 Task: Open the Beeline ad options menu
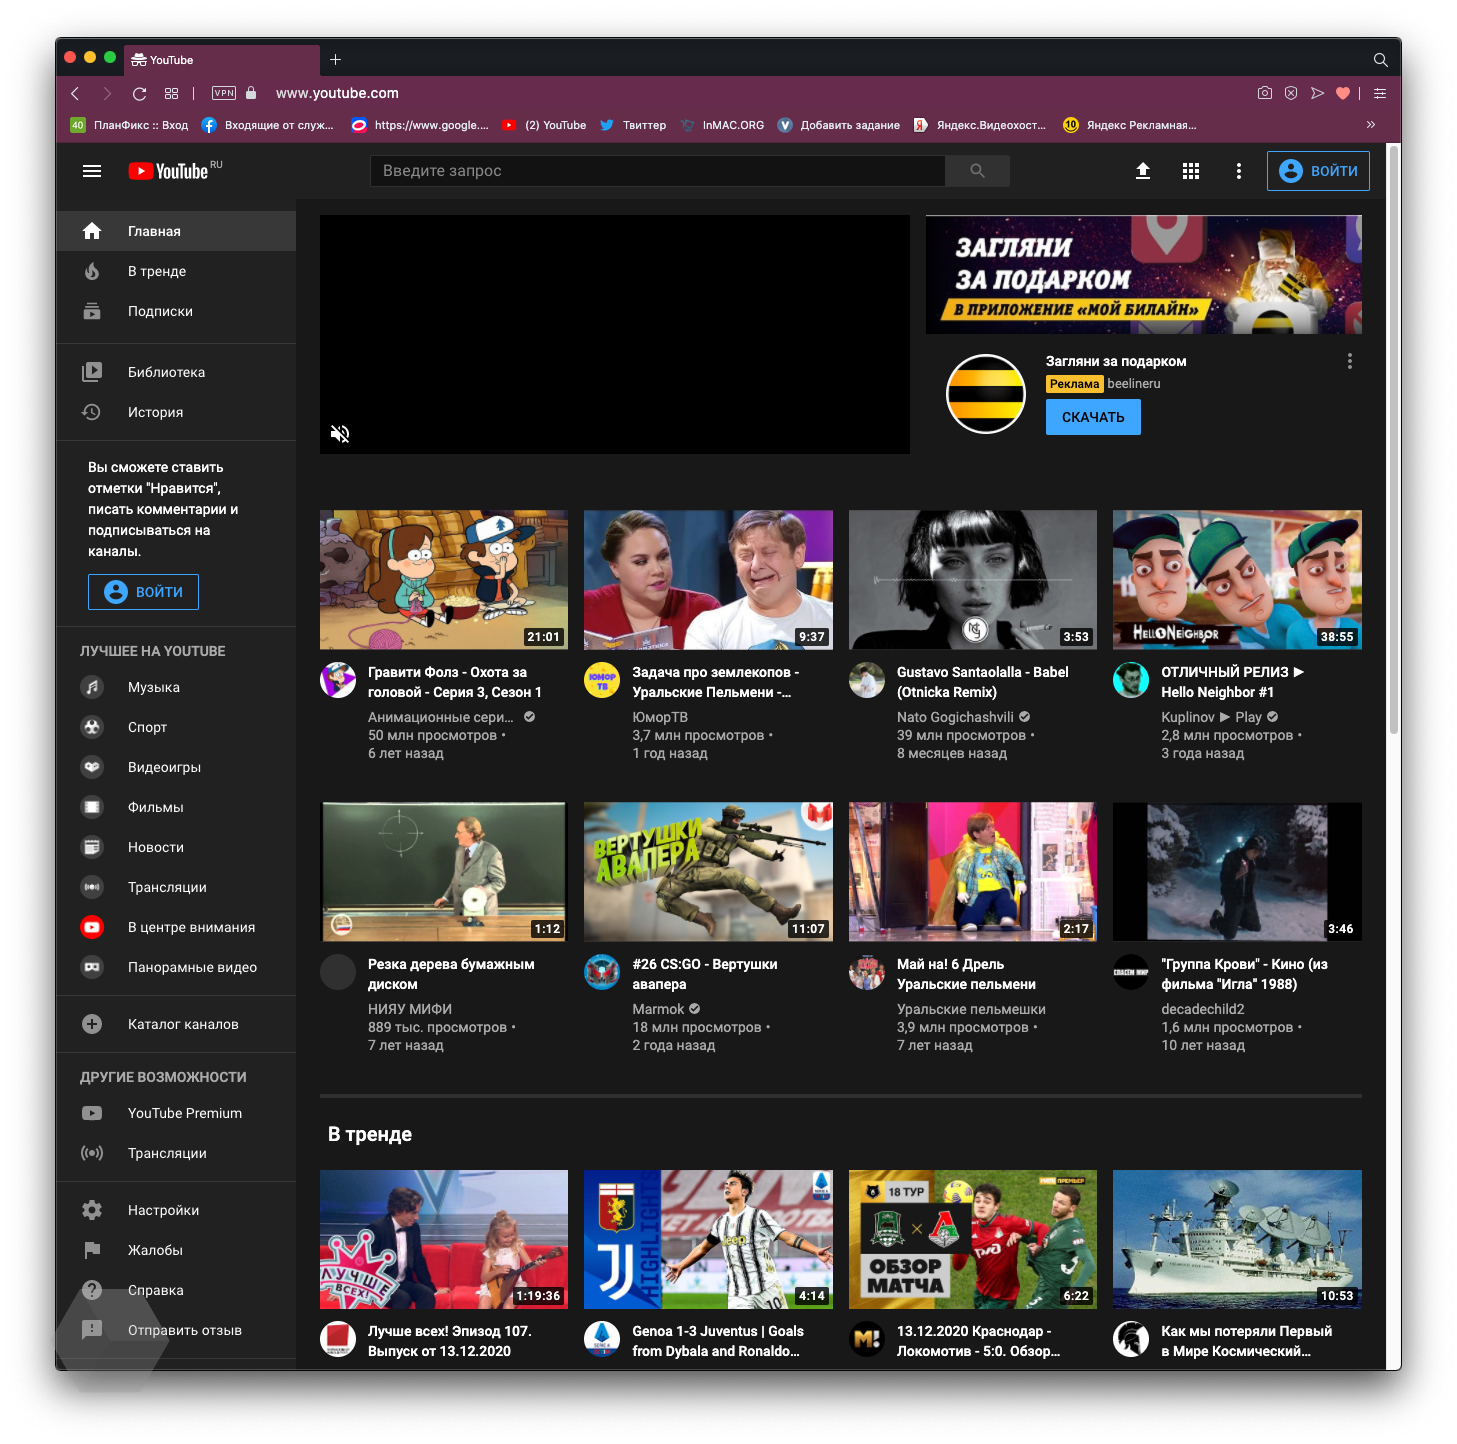pyautogui.click(x=1350, y=361)
